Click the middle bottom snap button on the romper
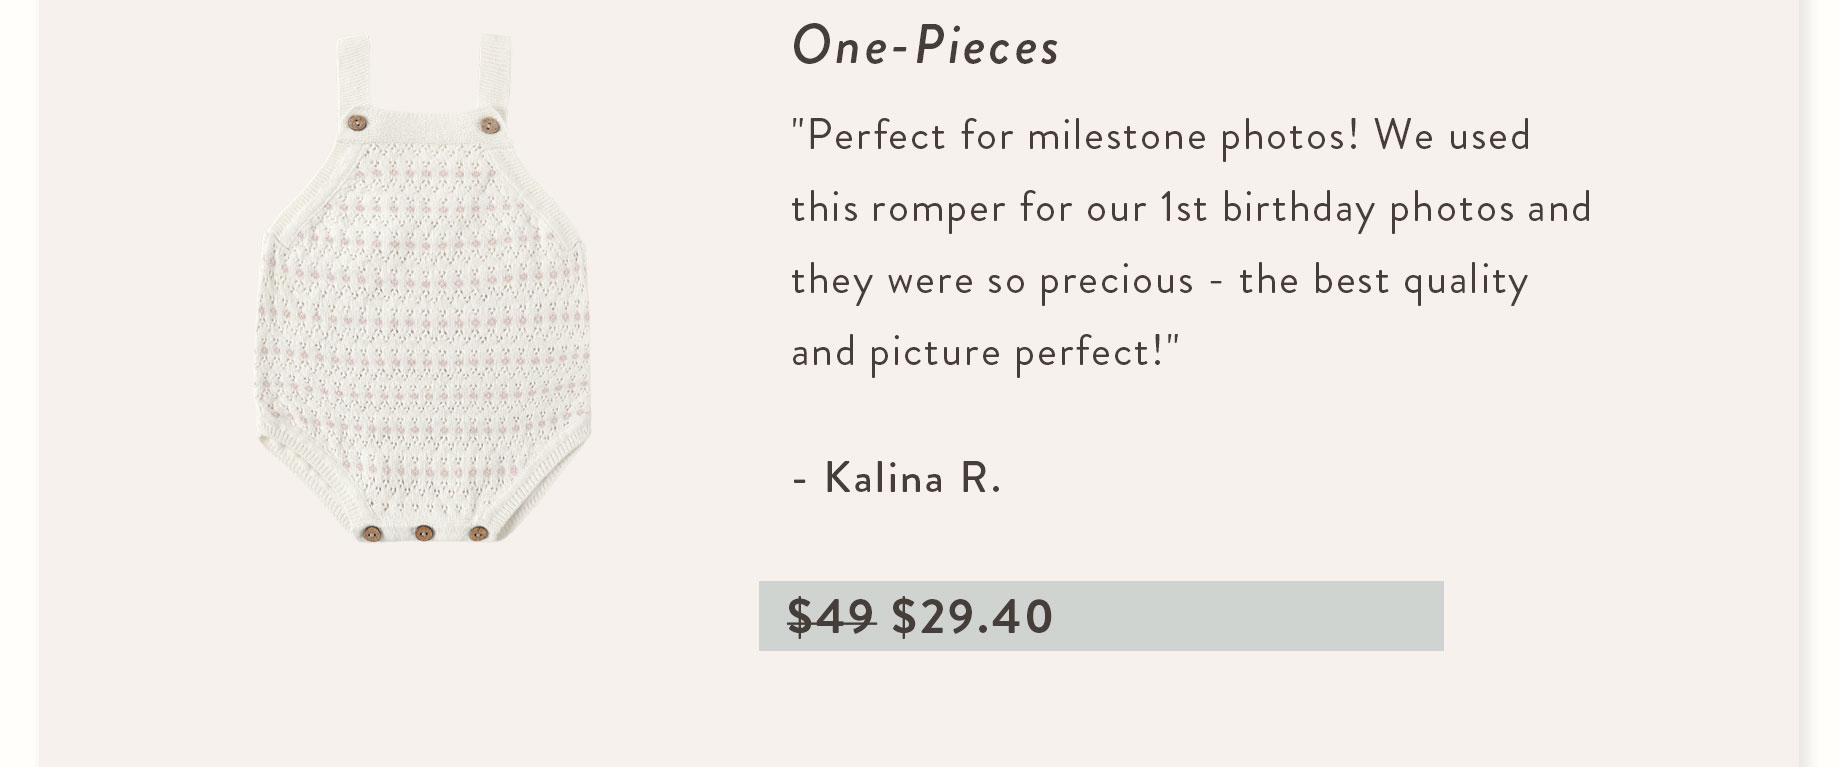Screen dimensions: 1838x767 (x=424, y=534)
